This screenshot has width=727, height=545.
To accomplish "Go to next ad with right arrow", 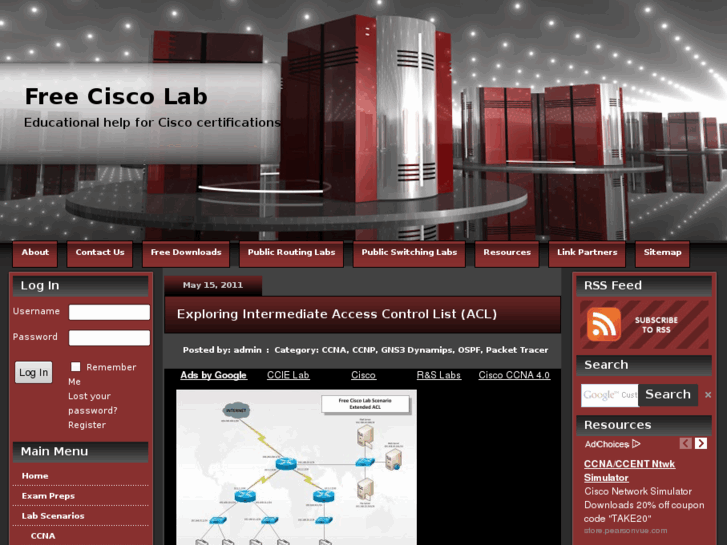I will 701,443.
